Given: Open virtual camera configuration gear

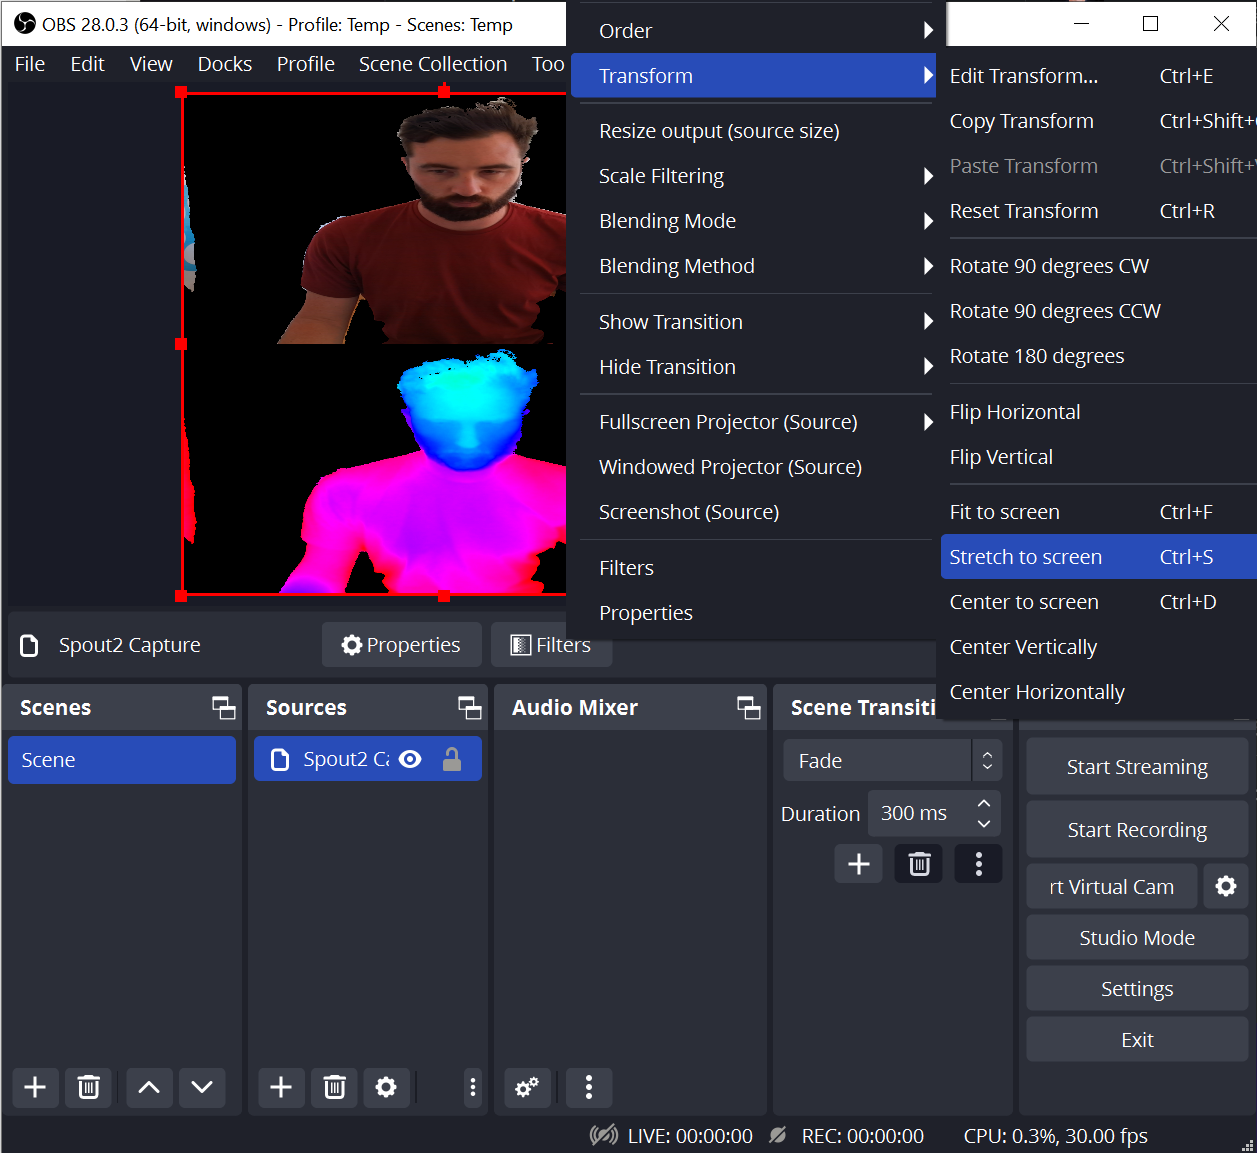Looking at the screenshot, I should point(1227,886).
